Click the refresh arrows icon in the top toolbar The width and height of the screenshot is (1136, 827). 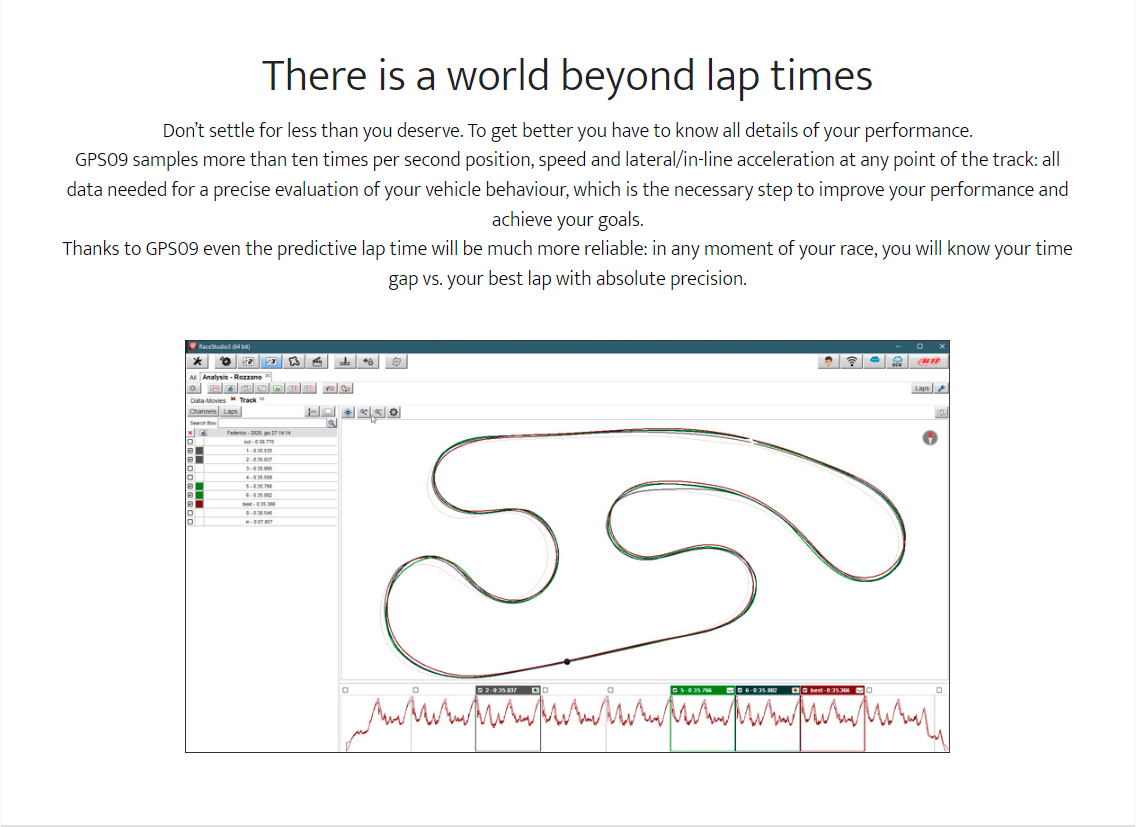click(396, 361)
